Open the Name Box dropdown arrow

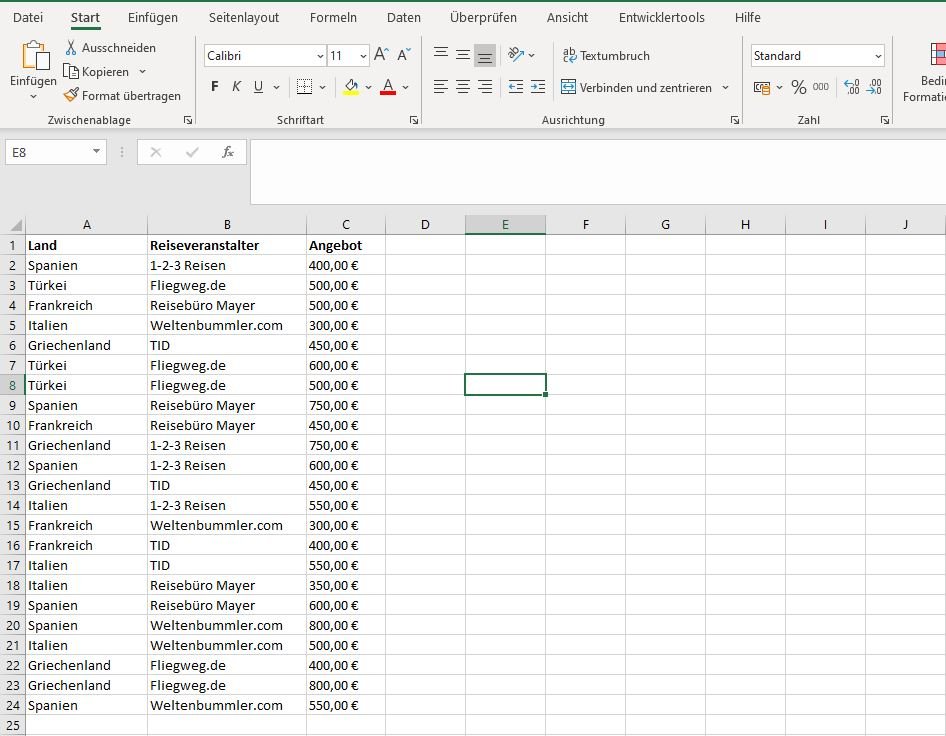(97, 151)
